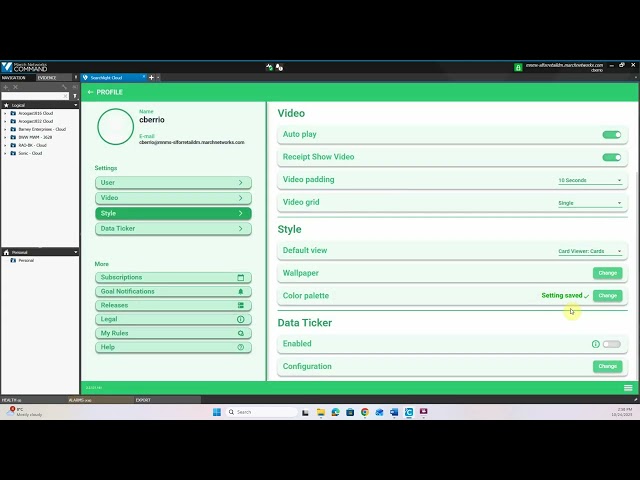Click the Windows taskbar Search box

(x=261, y=412)
